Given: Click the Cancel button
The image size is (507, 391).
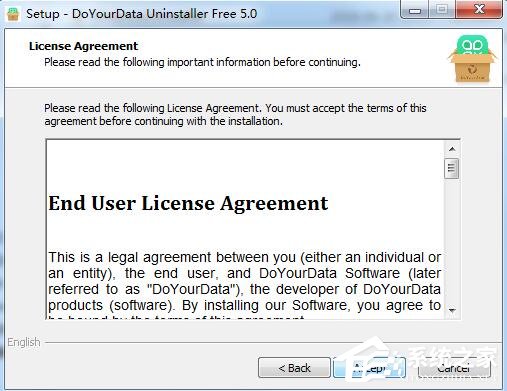Looking at the screenshot, I should 454,368.
